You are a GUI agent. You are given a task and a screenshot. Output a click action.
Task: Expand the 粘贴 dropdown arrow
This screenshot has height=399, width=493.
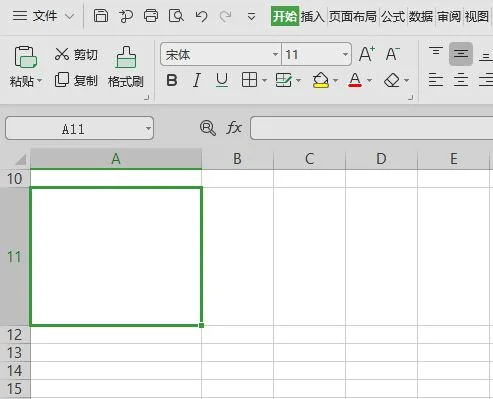coord(40,81)
